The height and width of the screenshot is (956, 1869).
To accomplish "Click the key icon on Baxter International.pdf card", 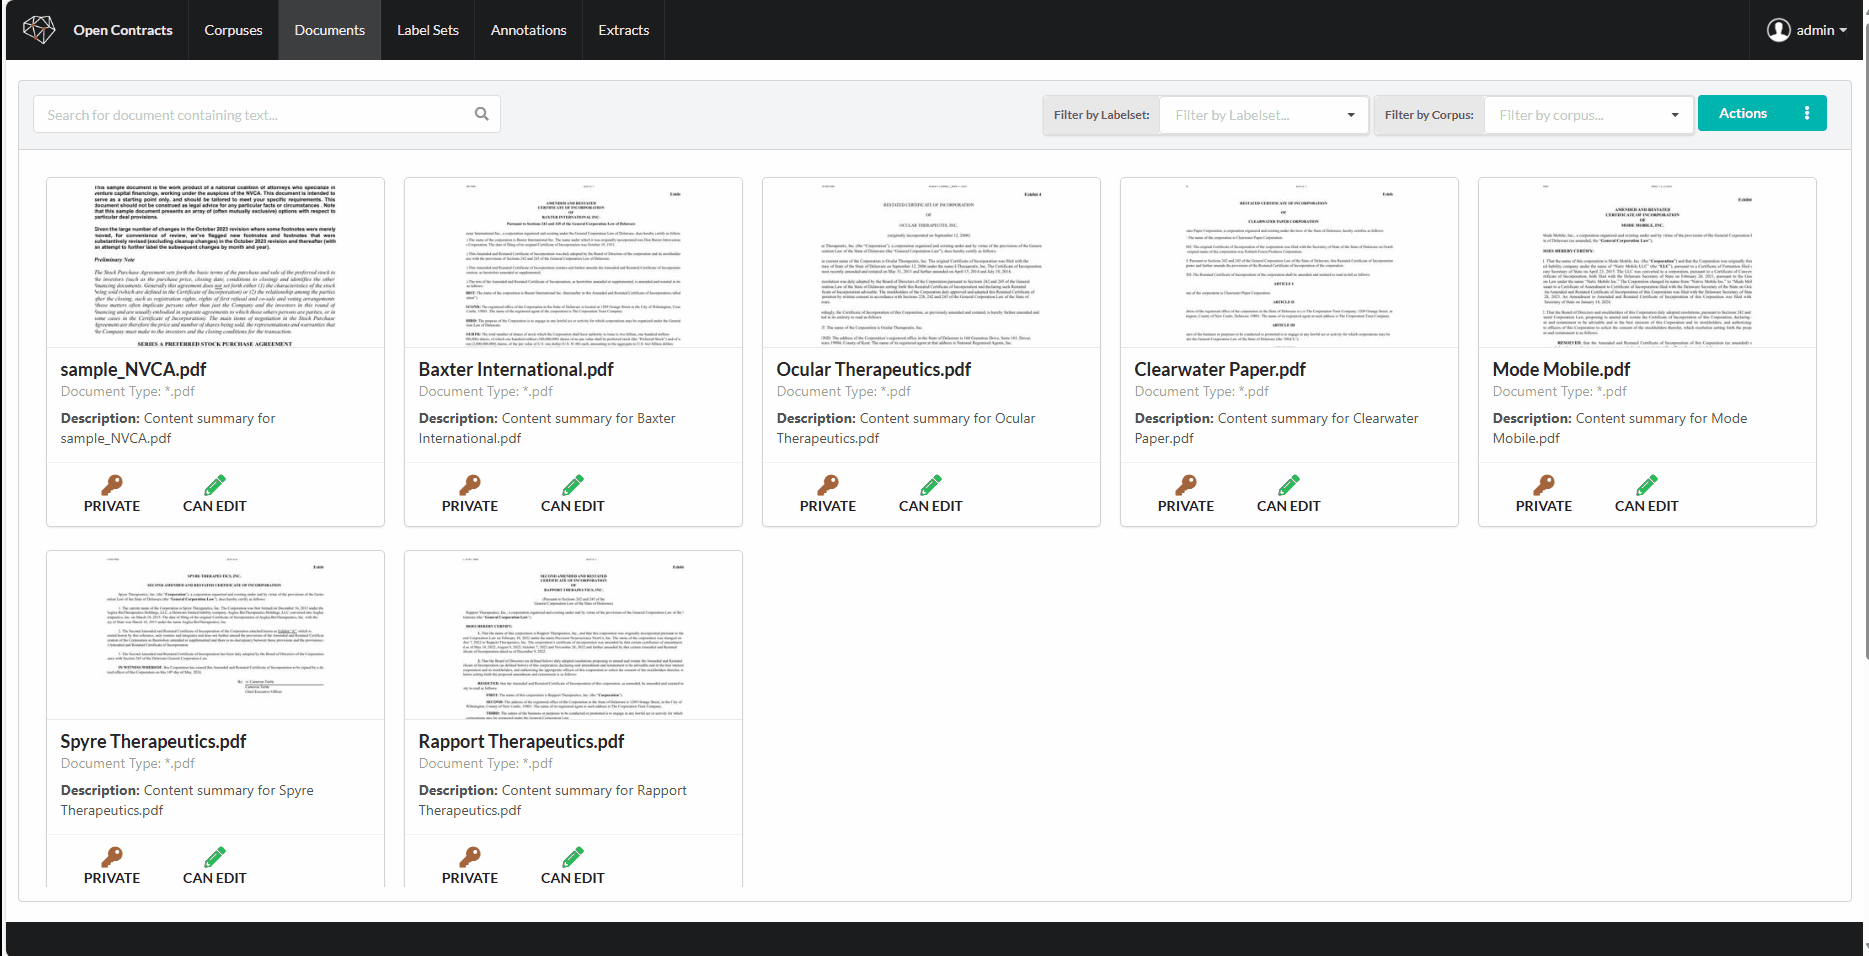I will (470, 485).
